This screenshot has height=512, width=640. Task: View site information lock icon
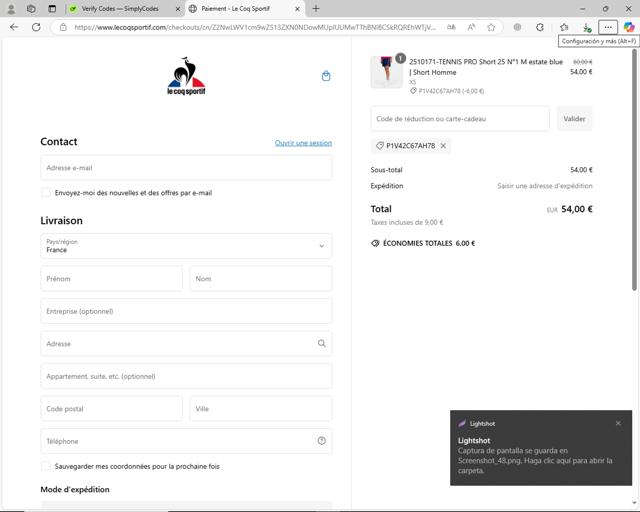(x=63, y=27)
